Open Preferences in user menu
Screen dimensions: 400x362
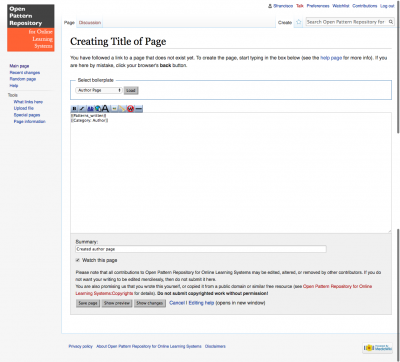click(x=318, y=6)
